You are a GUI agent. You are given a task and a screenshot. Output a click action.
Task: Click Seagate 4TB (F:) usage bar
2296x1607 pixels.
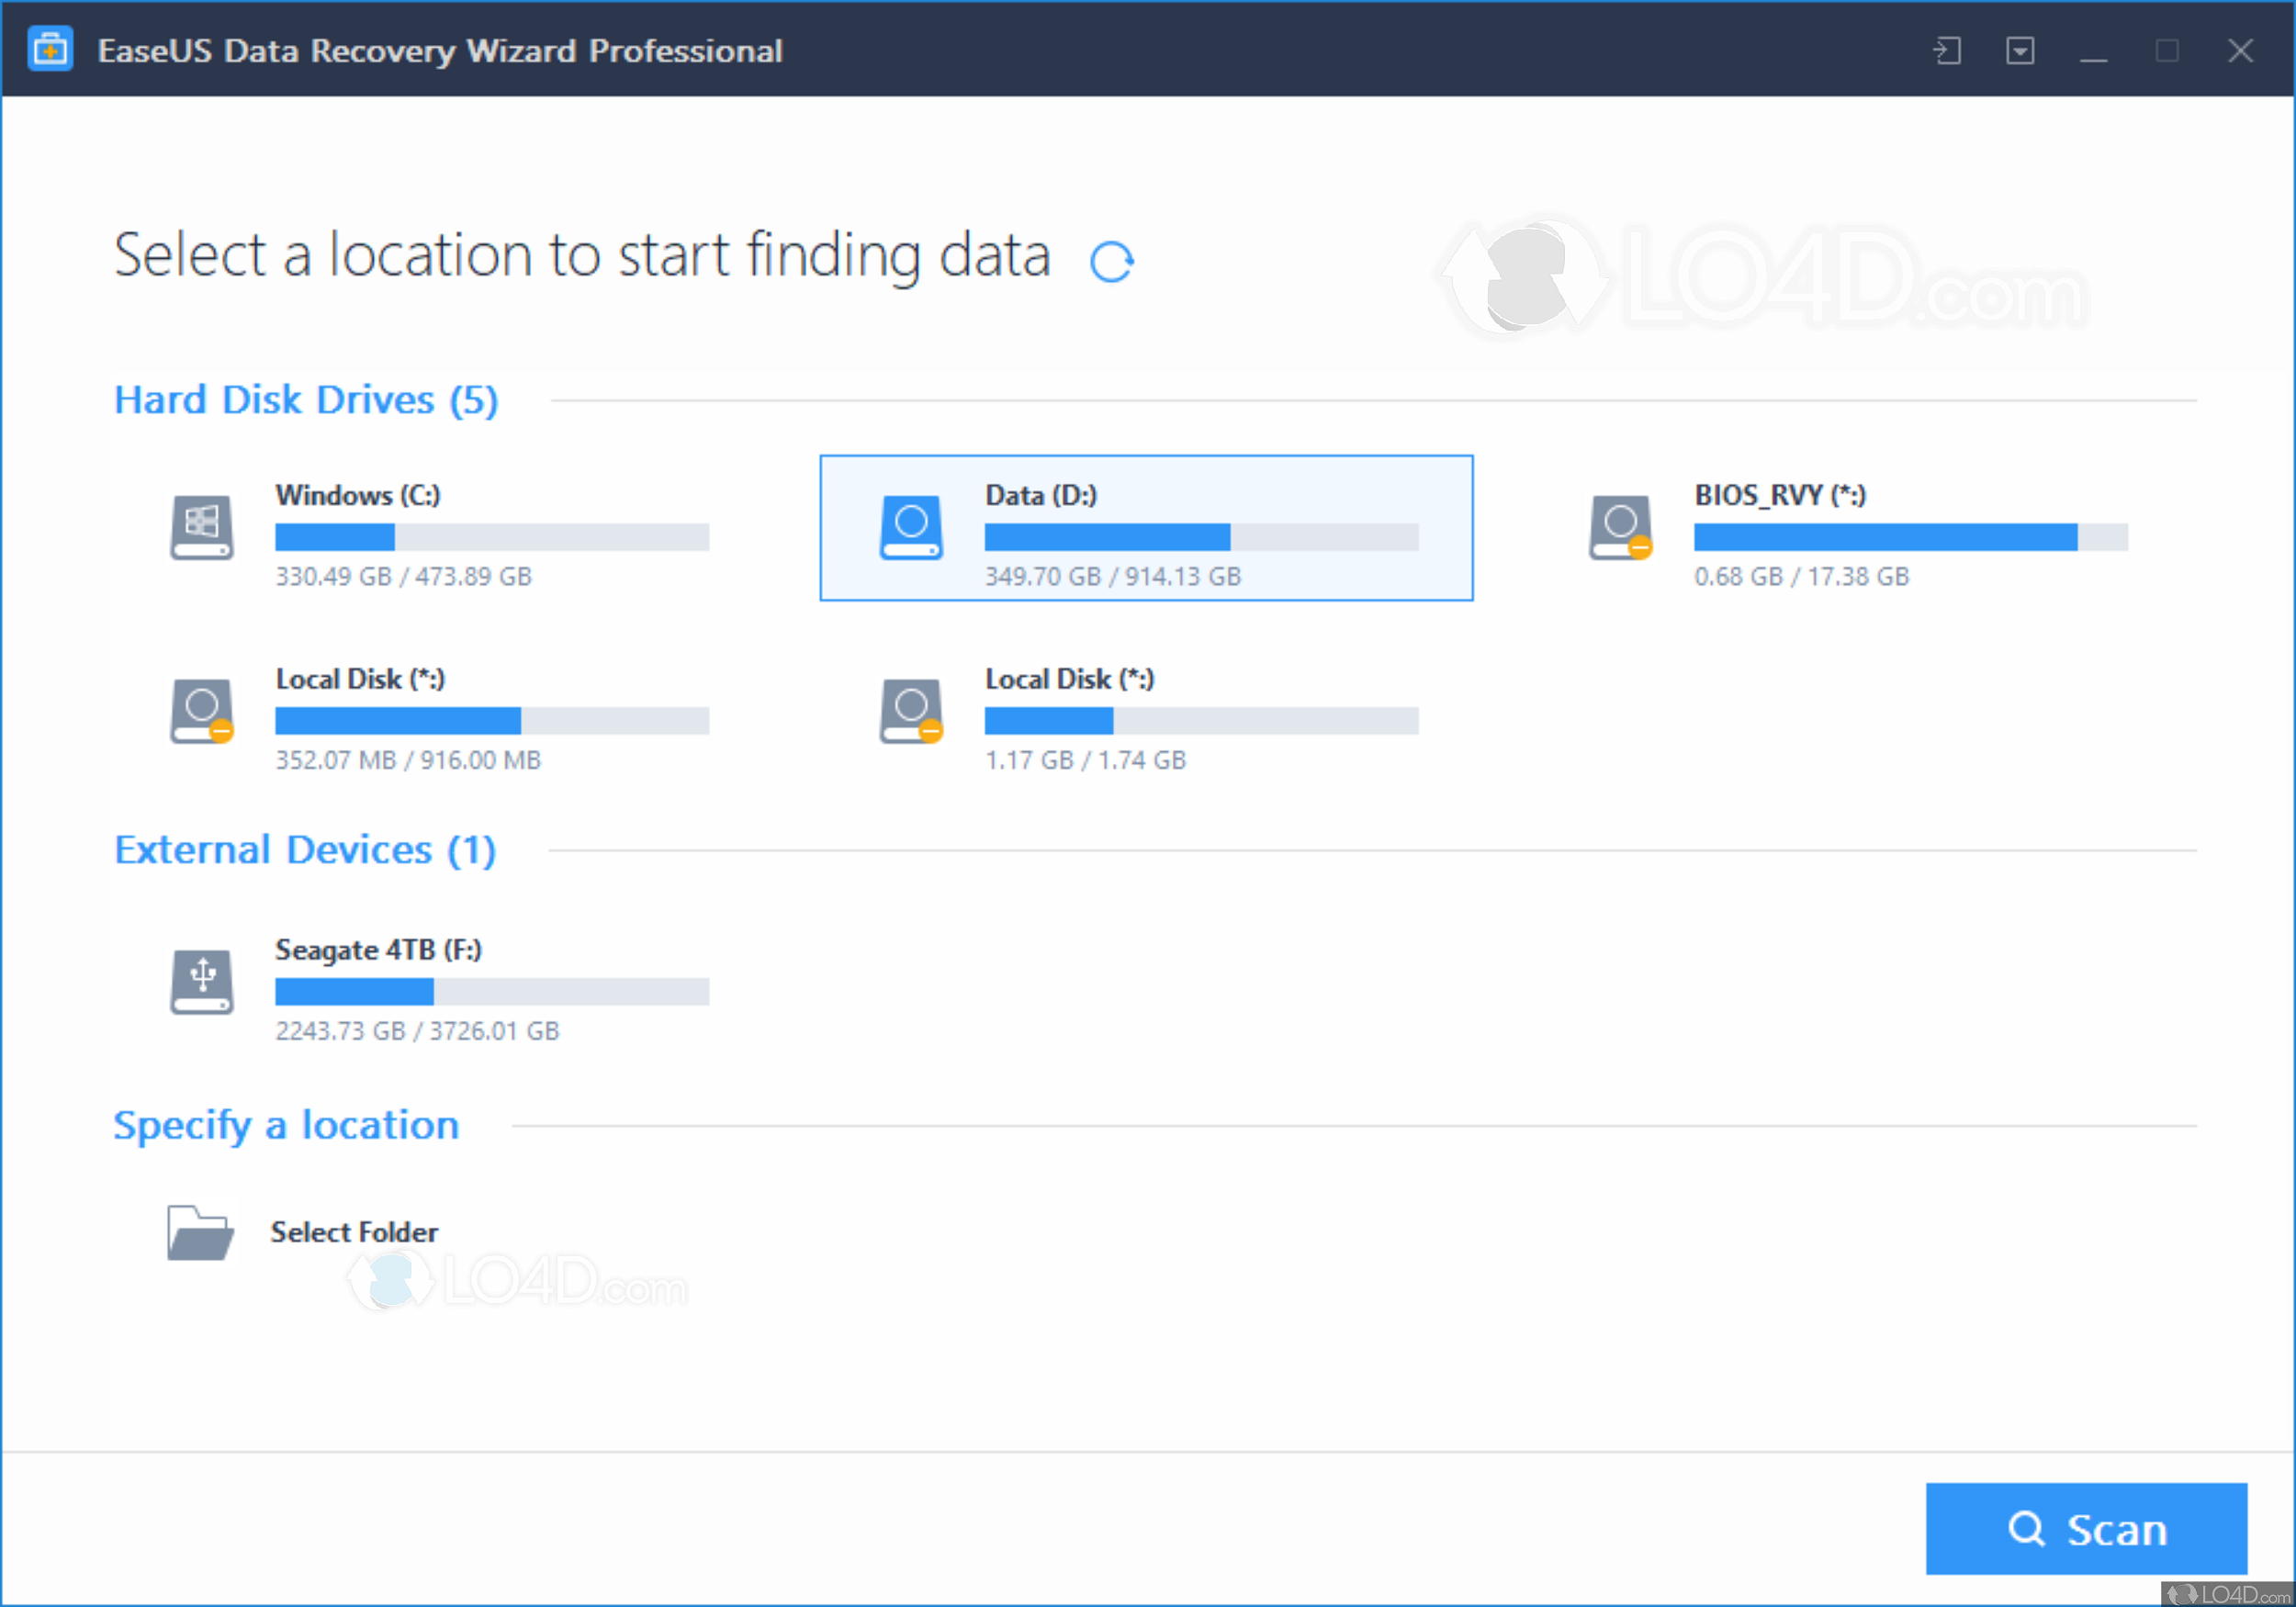coord(491,991)
